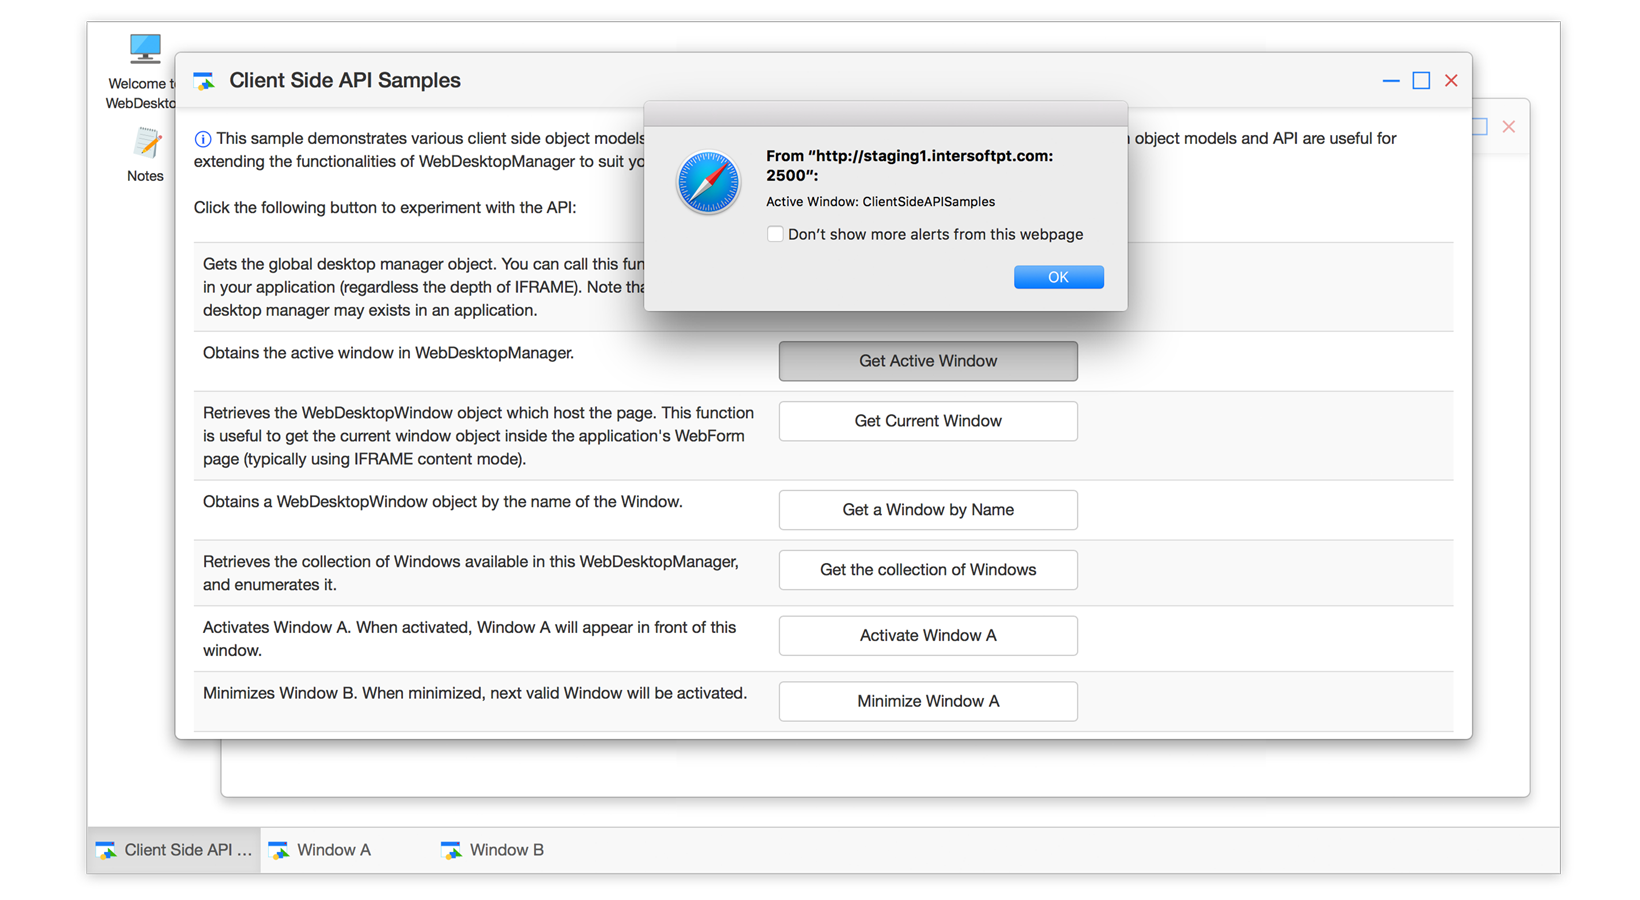1640x900 pixels.
Task: Click Get the collection of Windows button
Action: (x=927, y=570)
